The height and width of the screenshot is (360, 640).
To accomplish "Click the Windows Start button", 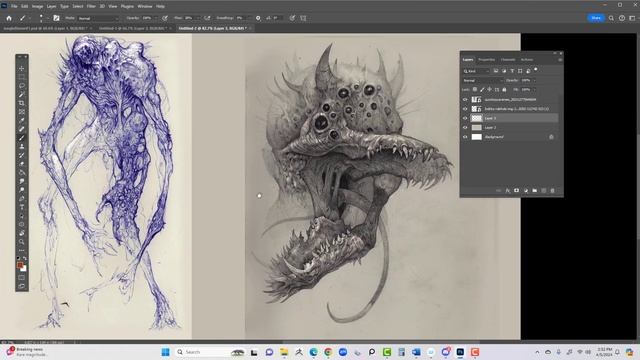I will pos(165,352).
